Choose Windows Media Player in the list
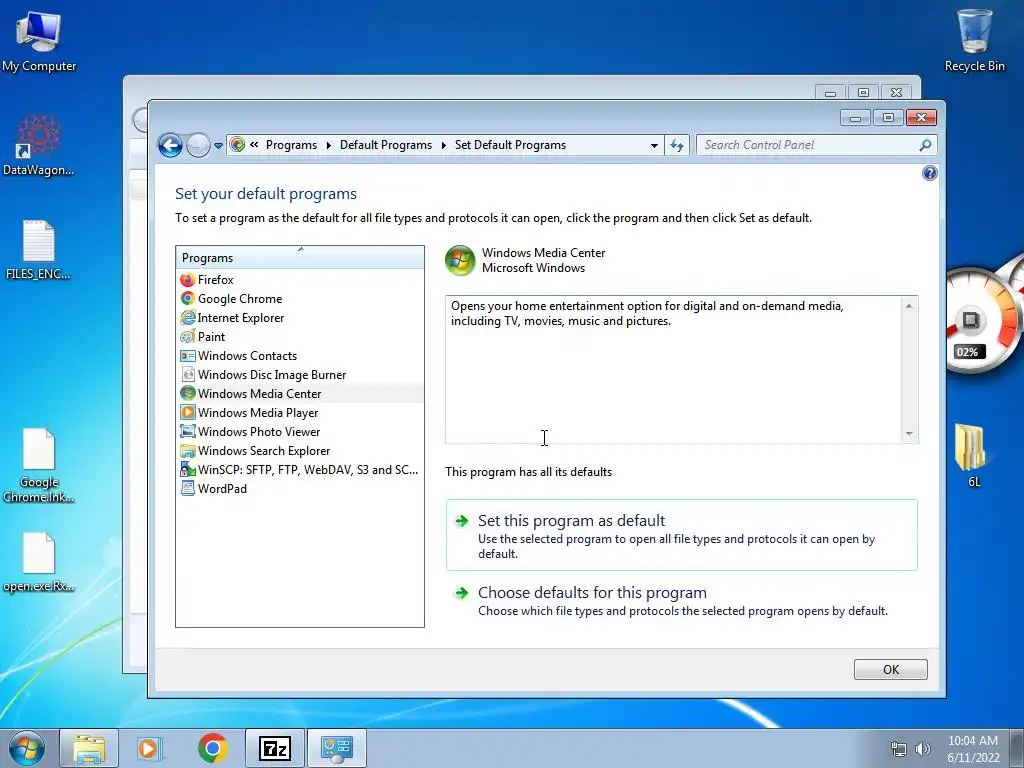The width and height of the screenshot is (1024, 768). (300, 412)
